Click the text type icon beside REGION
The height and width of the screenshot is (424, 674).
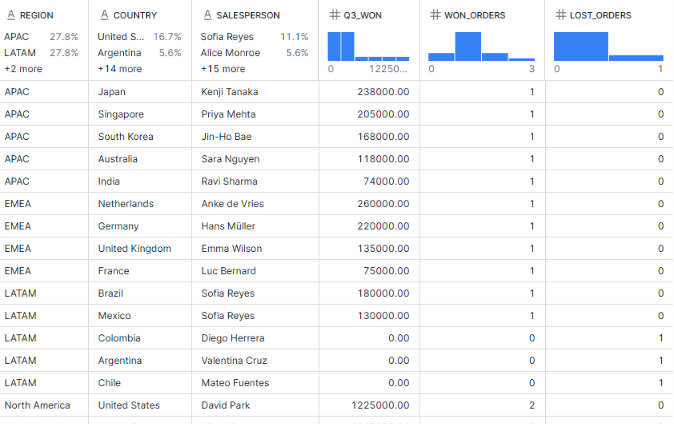(x=11, y=15)
